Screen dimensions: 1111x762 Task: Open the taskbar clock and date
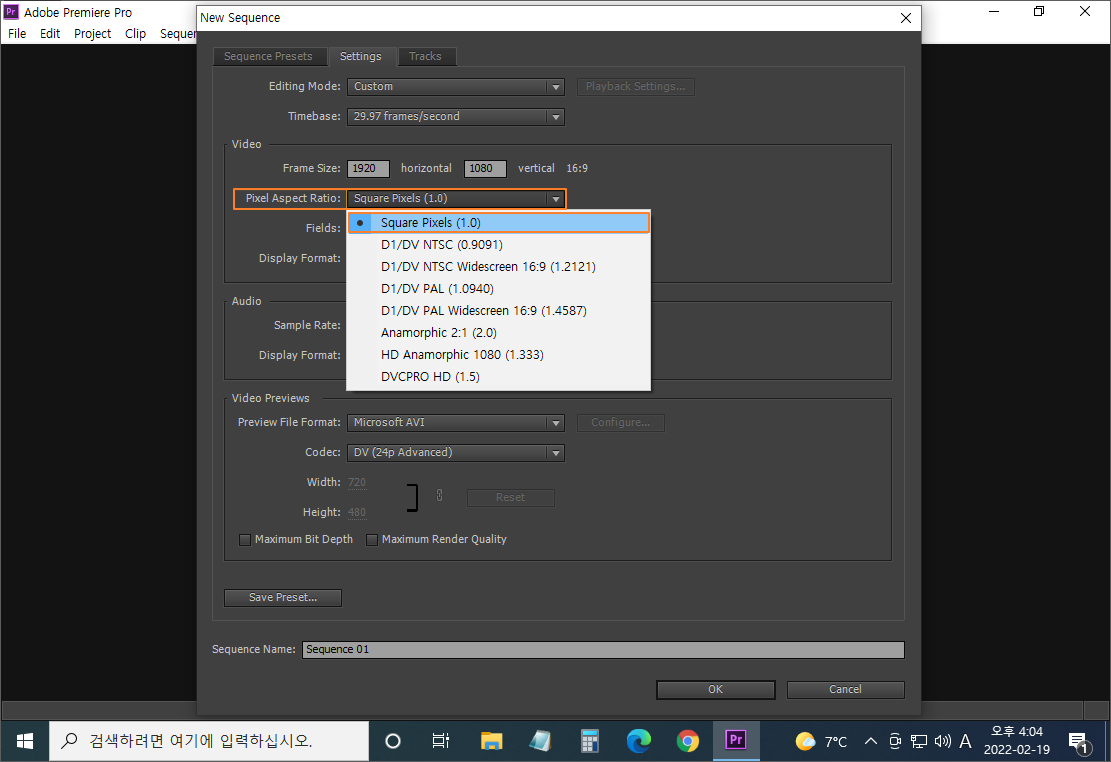point(1017,741)
